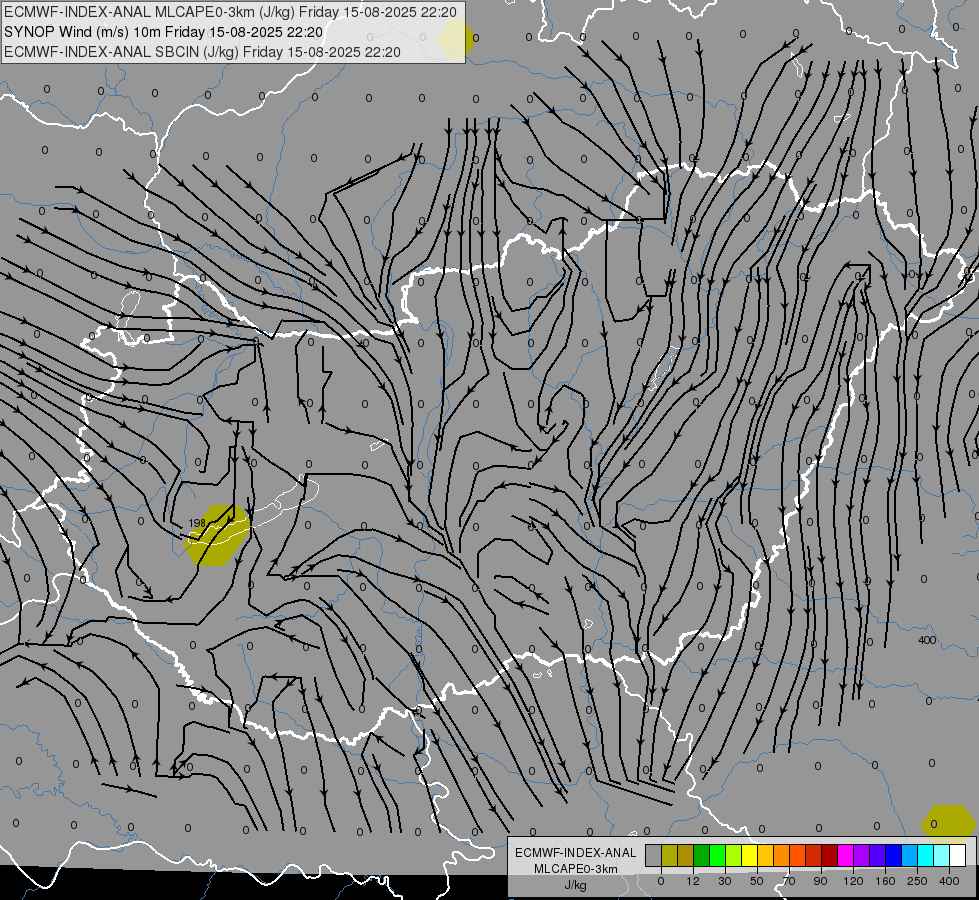The height and width of the screenshot is (900, 979).
Task: Click the J/kg unit label in legend
Action: click(576, 885)
